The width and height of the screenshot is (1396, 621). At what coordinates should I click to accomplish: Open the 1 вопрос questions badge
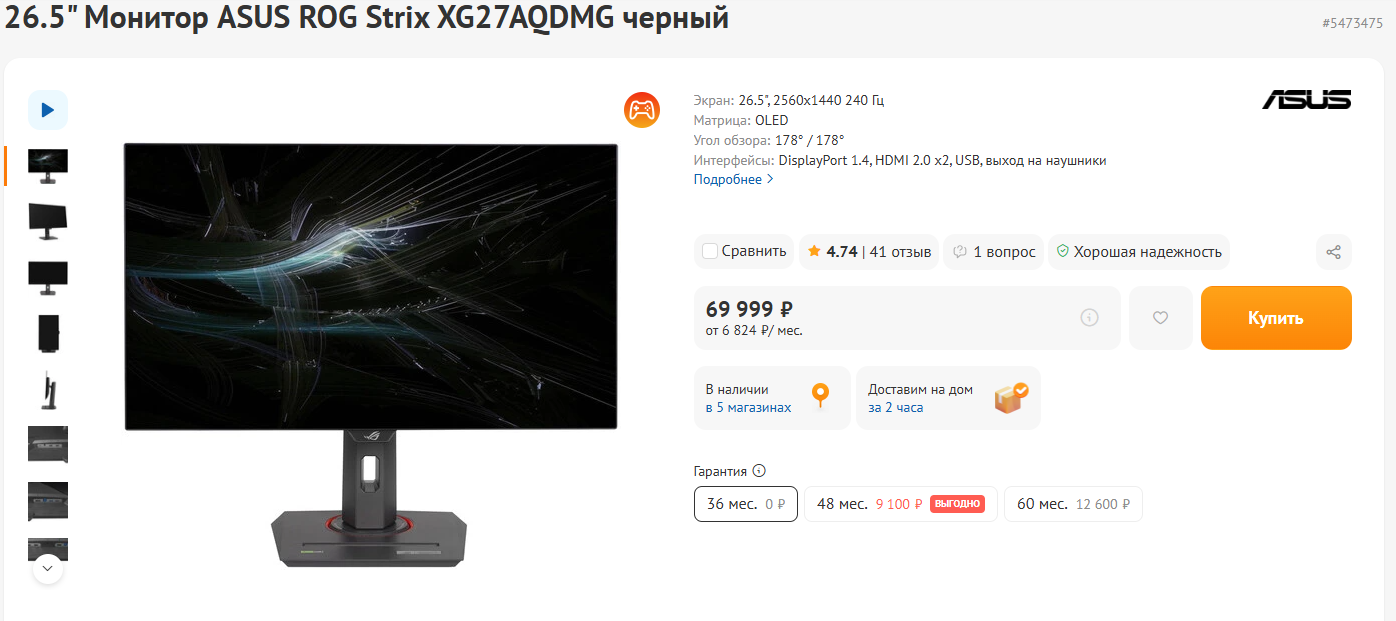994,252
